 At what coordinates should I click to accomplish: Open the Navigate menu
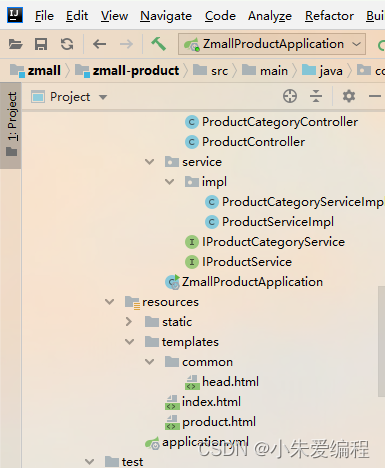point(166,16)
